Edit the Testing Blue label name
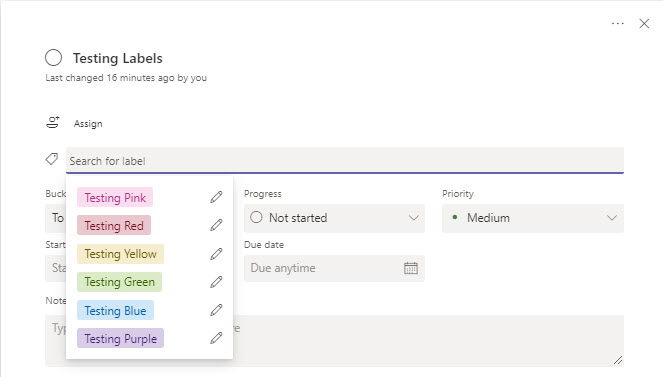This screenshot has height=377, width=663. coord(216,310)
